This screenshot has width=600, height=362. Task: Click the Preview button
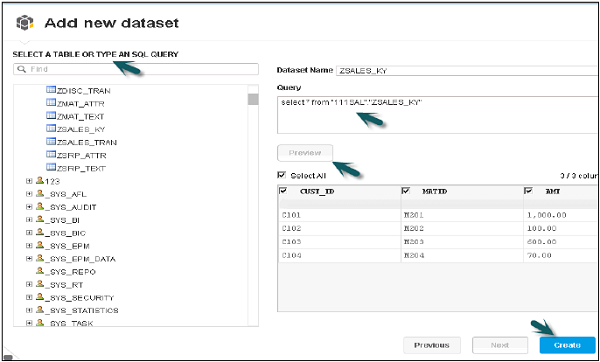coord(305,153)
